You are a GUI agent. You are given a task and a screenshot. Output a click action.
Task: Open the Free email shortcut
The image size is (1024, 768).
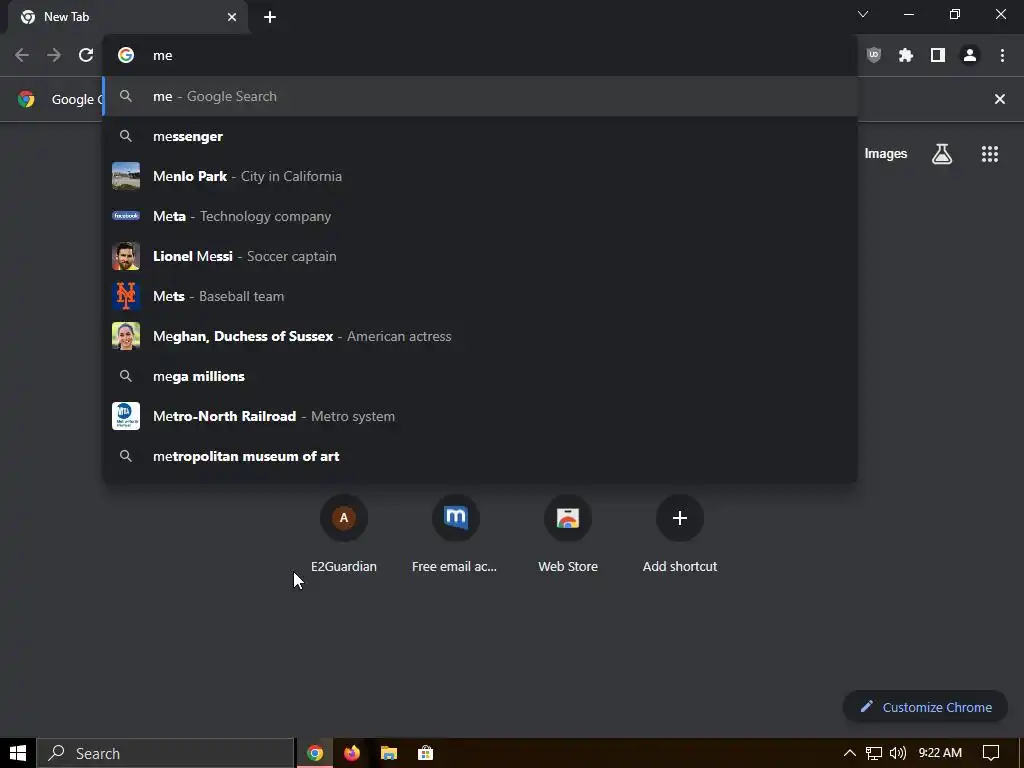tap(455, 534)
